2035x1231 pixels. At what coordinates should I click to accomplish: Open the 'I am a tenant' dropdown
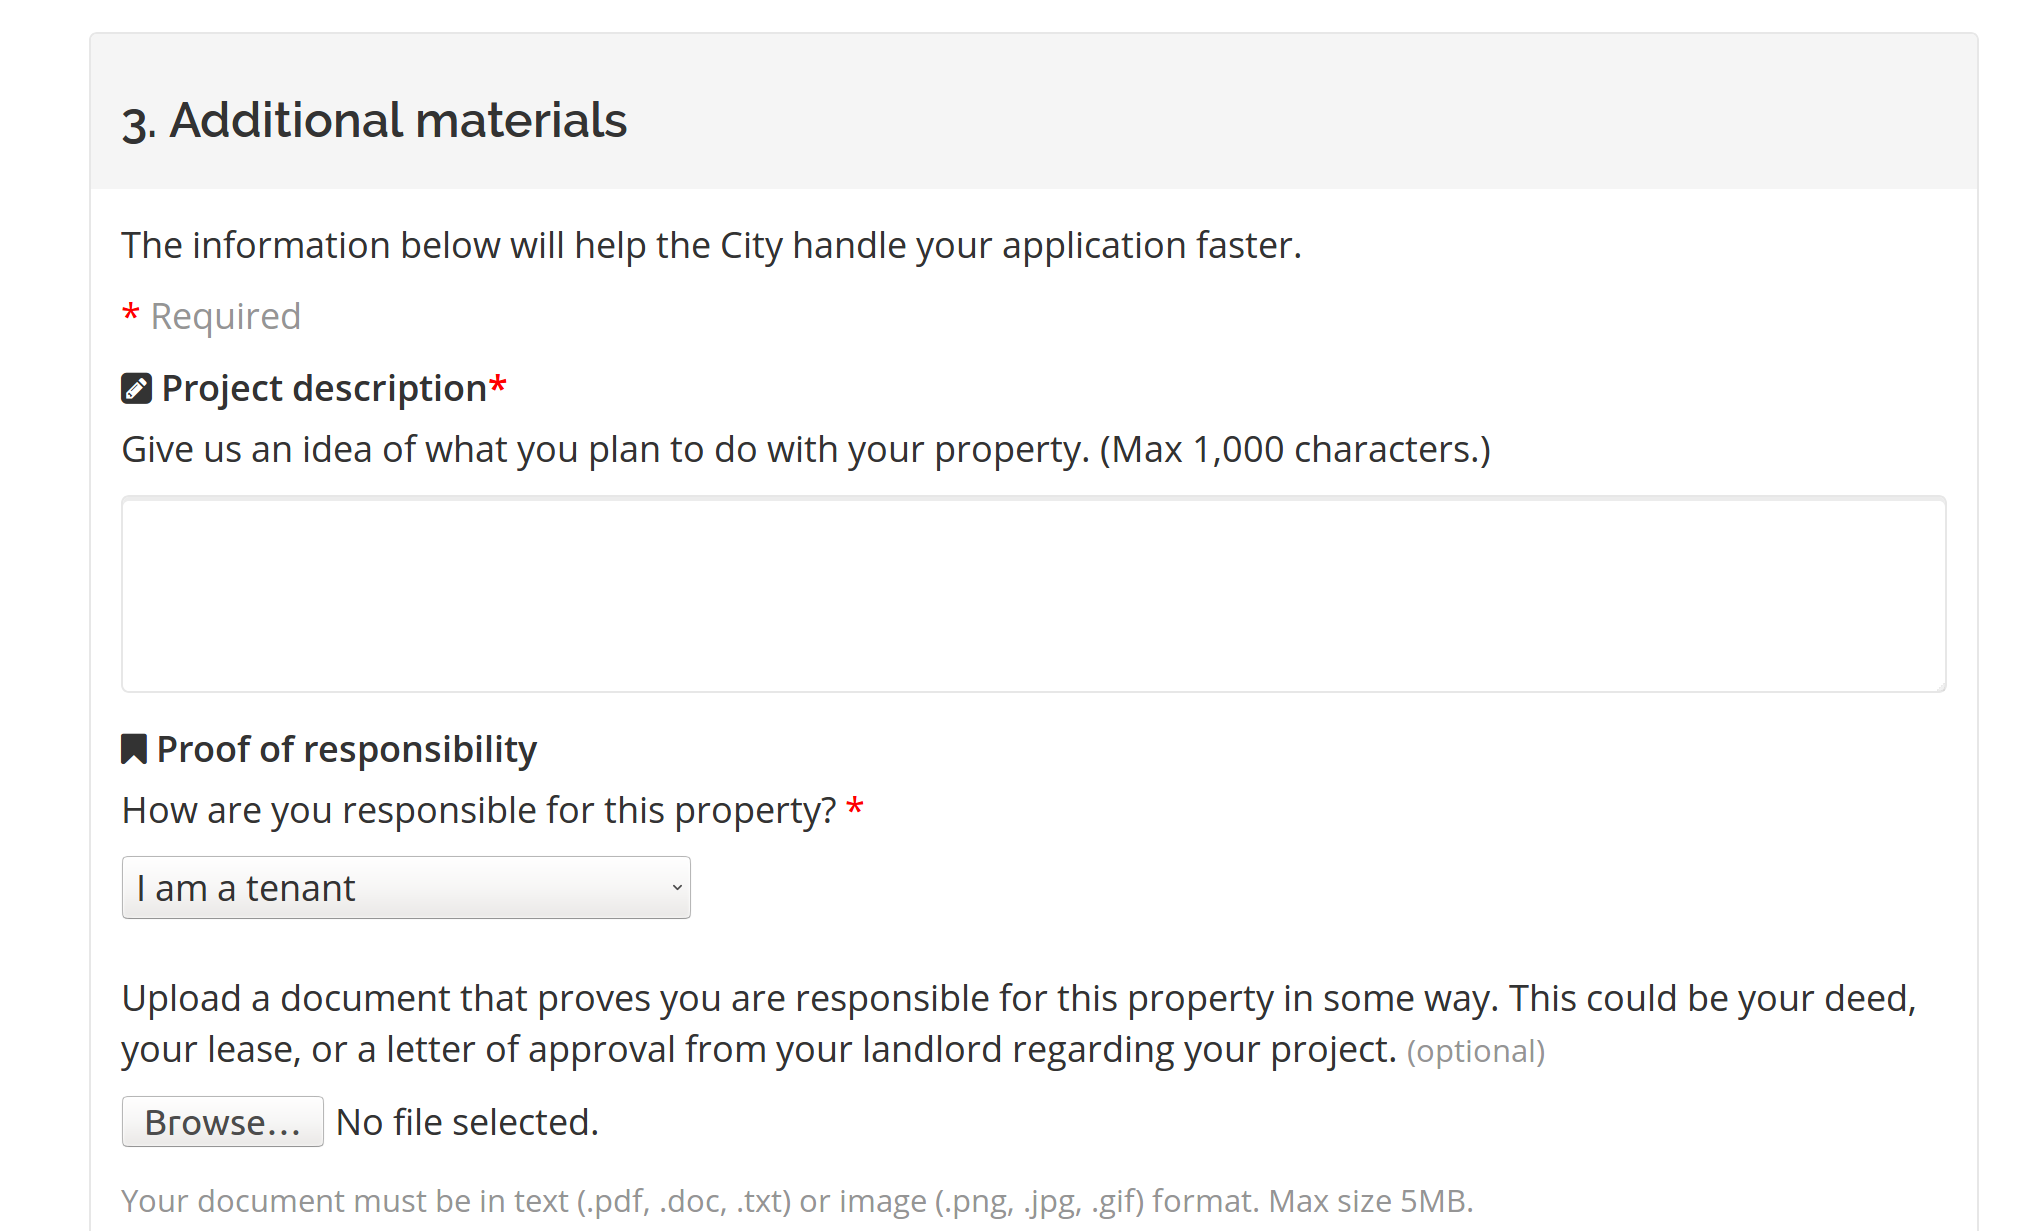coord(406,888)
